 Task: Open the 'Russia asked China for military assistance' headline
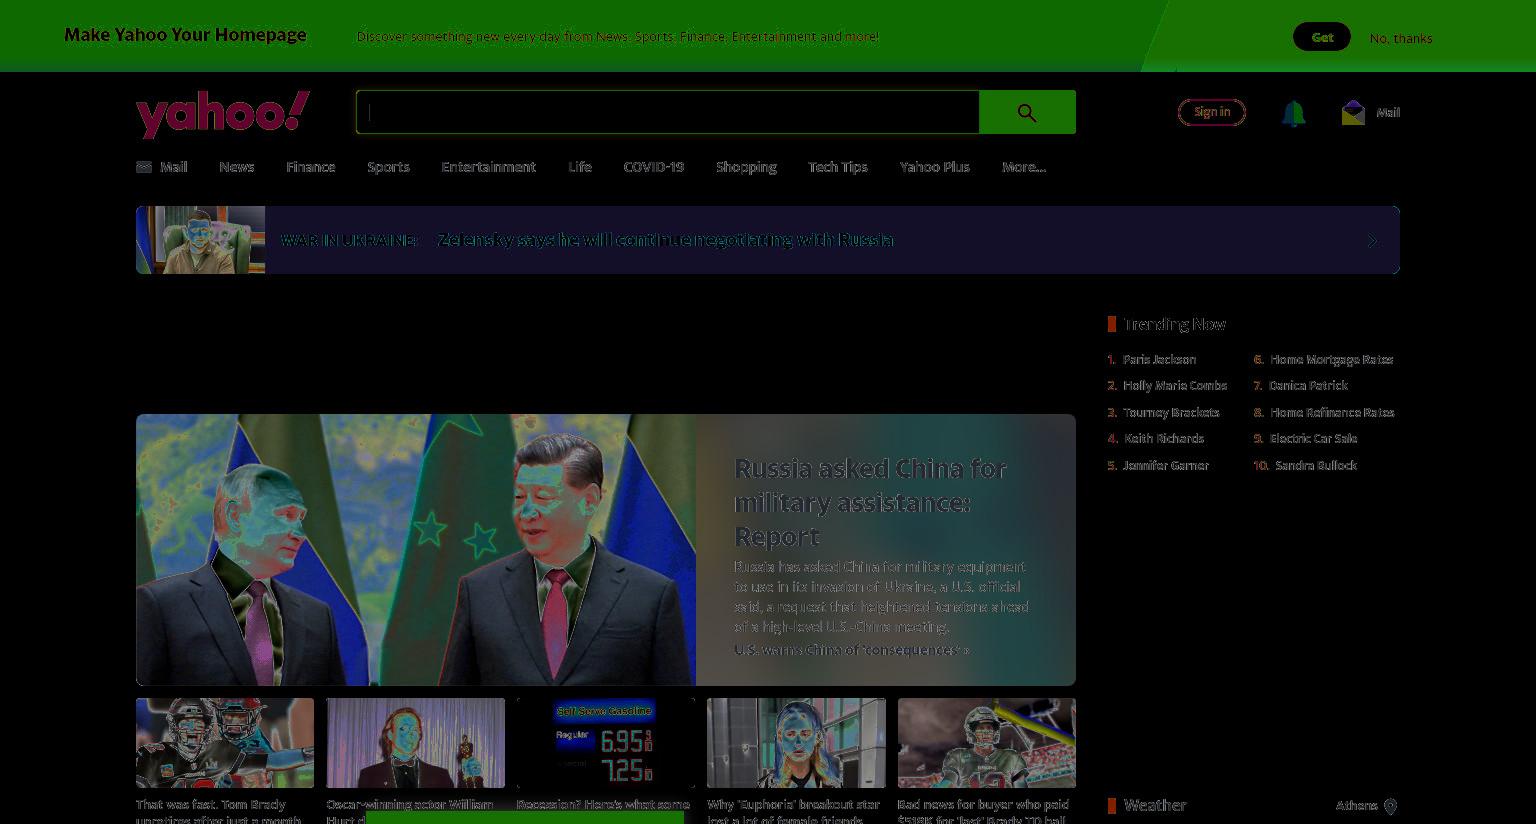pos(870,502)
